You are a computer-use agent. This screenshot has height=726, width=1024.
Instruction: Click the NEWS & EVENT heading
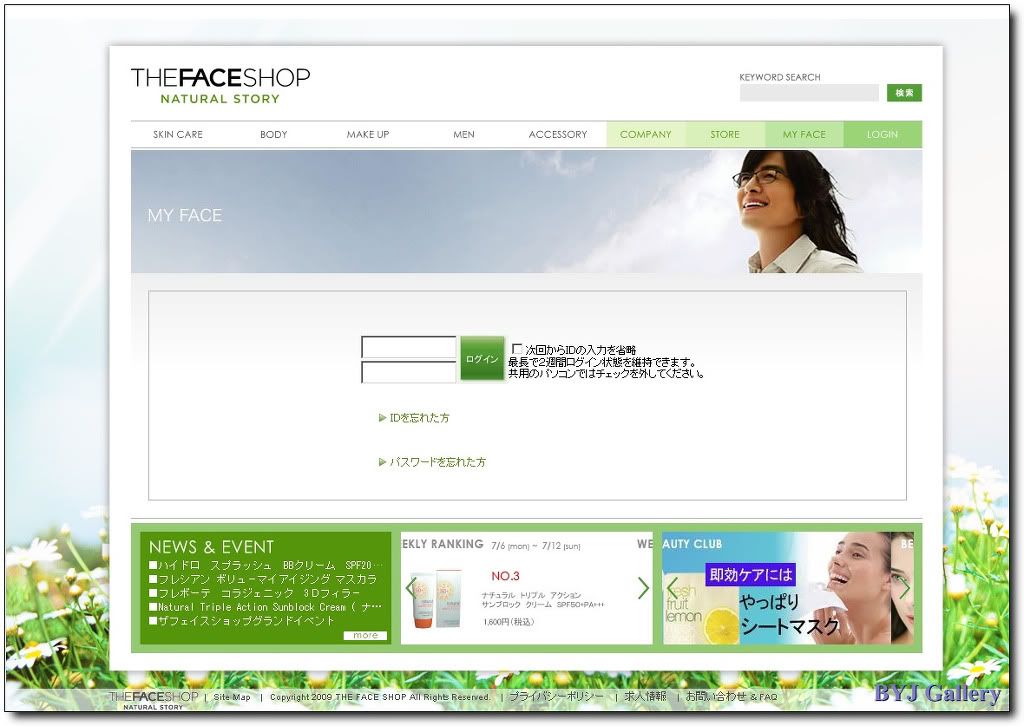212,547
